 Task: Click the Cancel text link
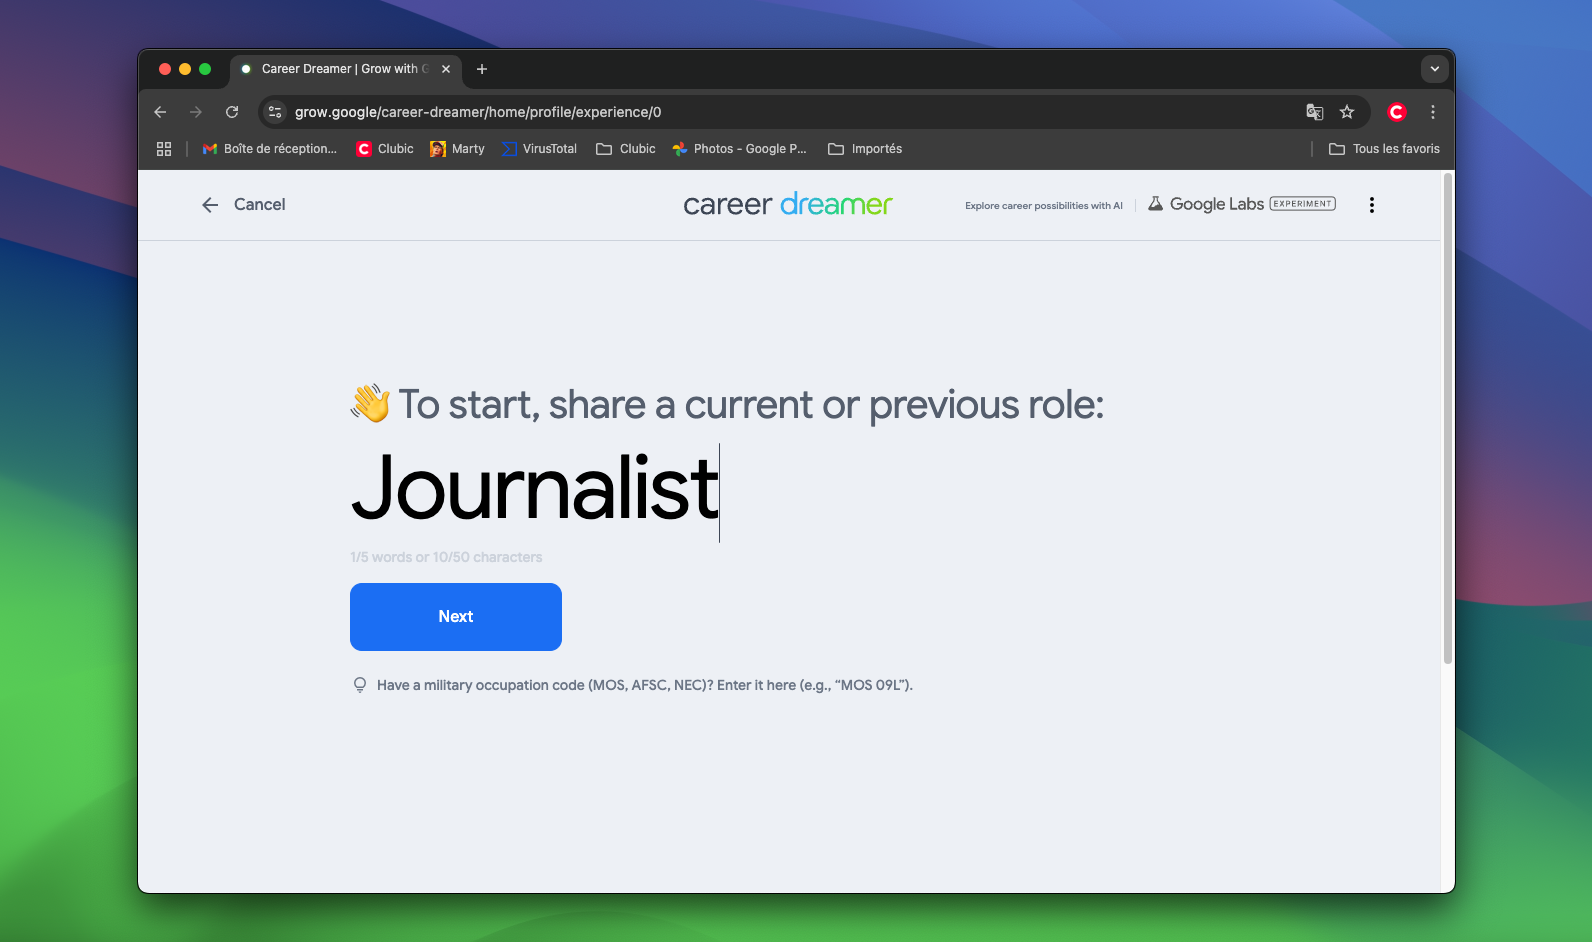click(260, 204)
